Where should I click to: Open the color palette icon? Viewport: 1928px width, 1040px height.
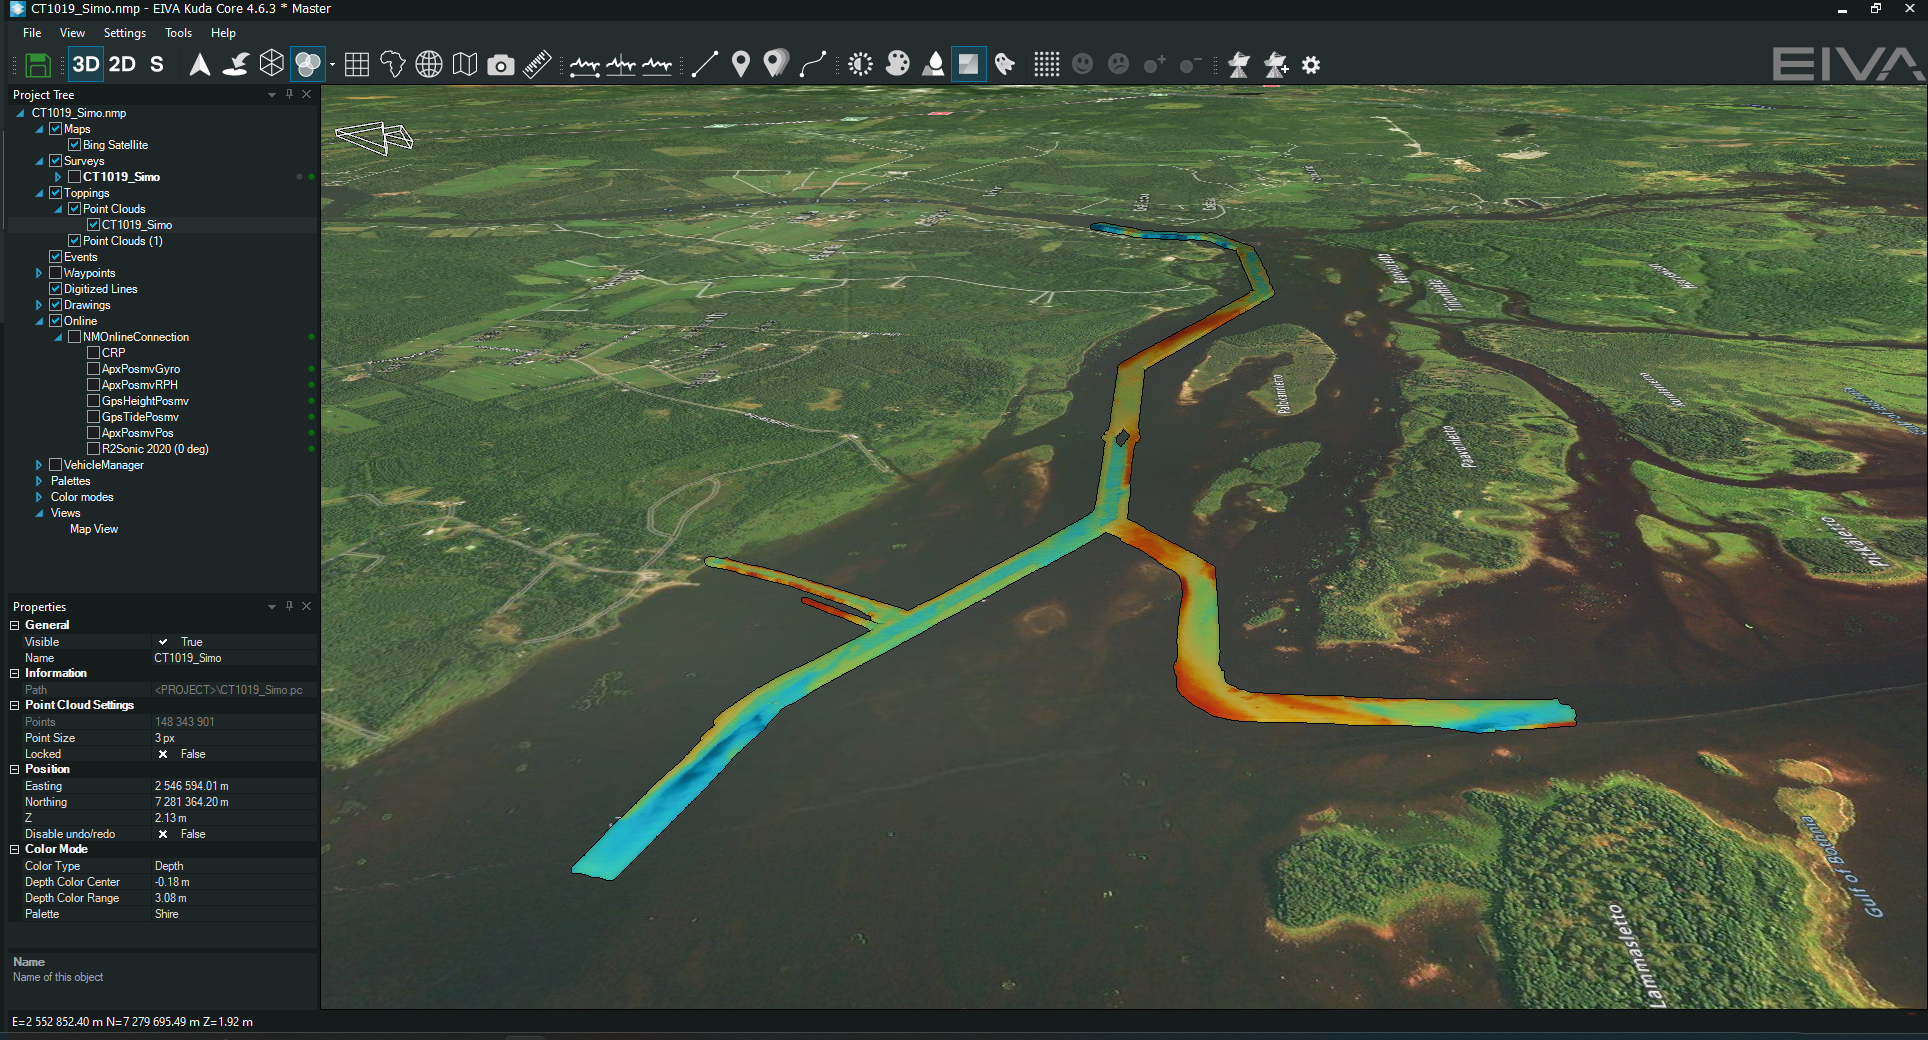(898, 65)
